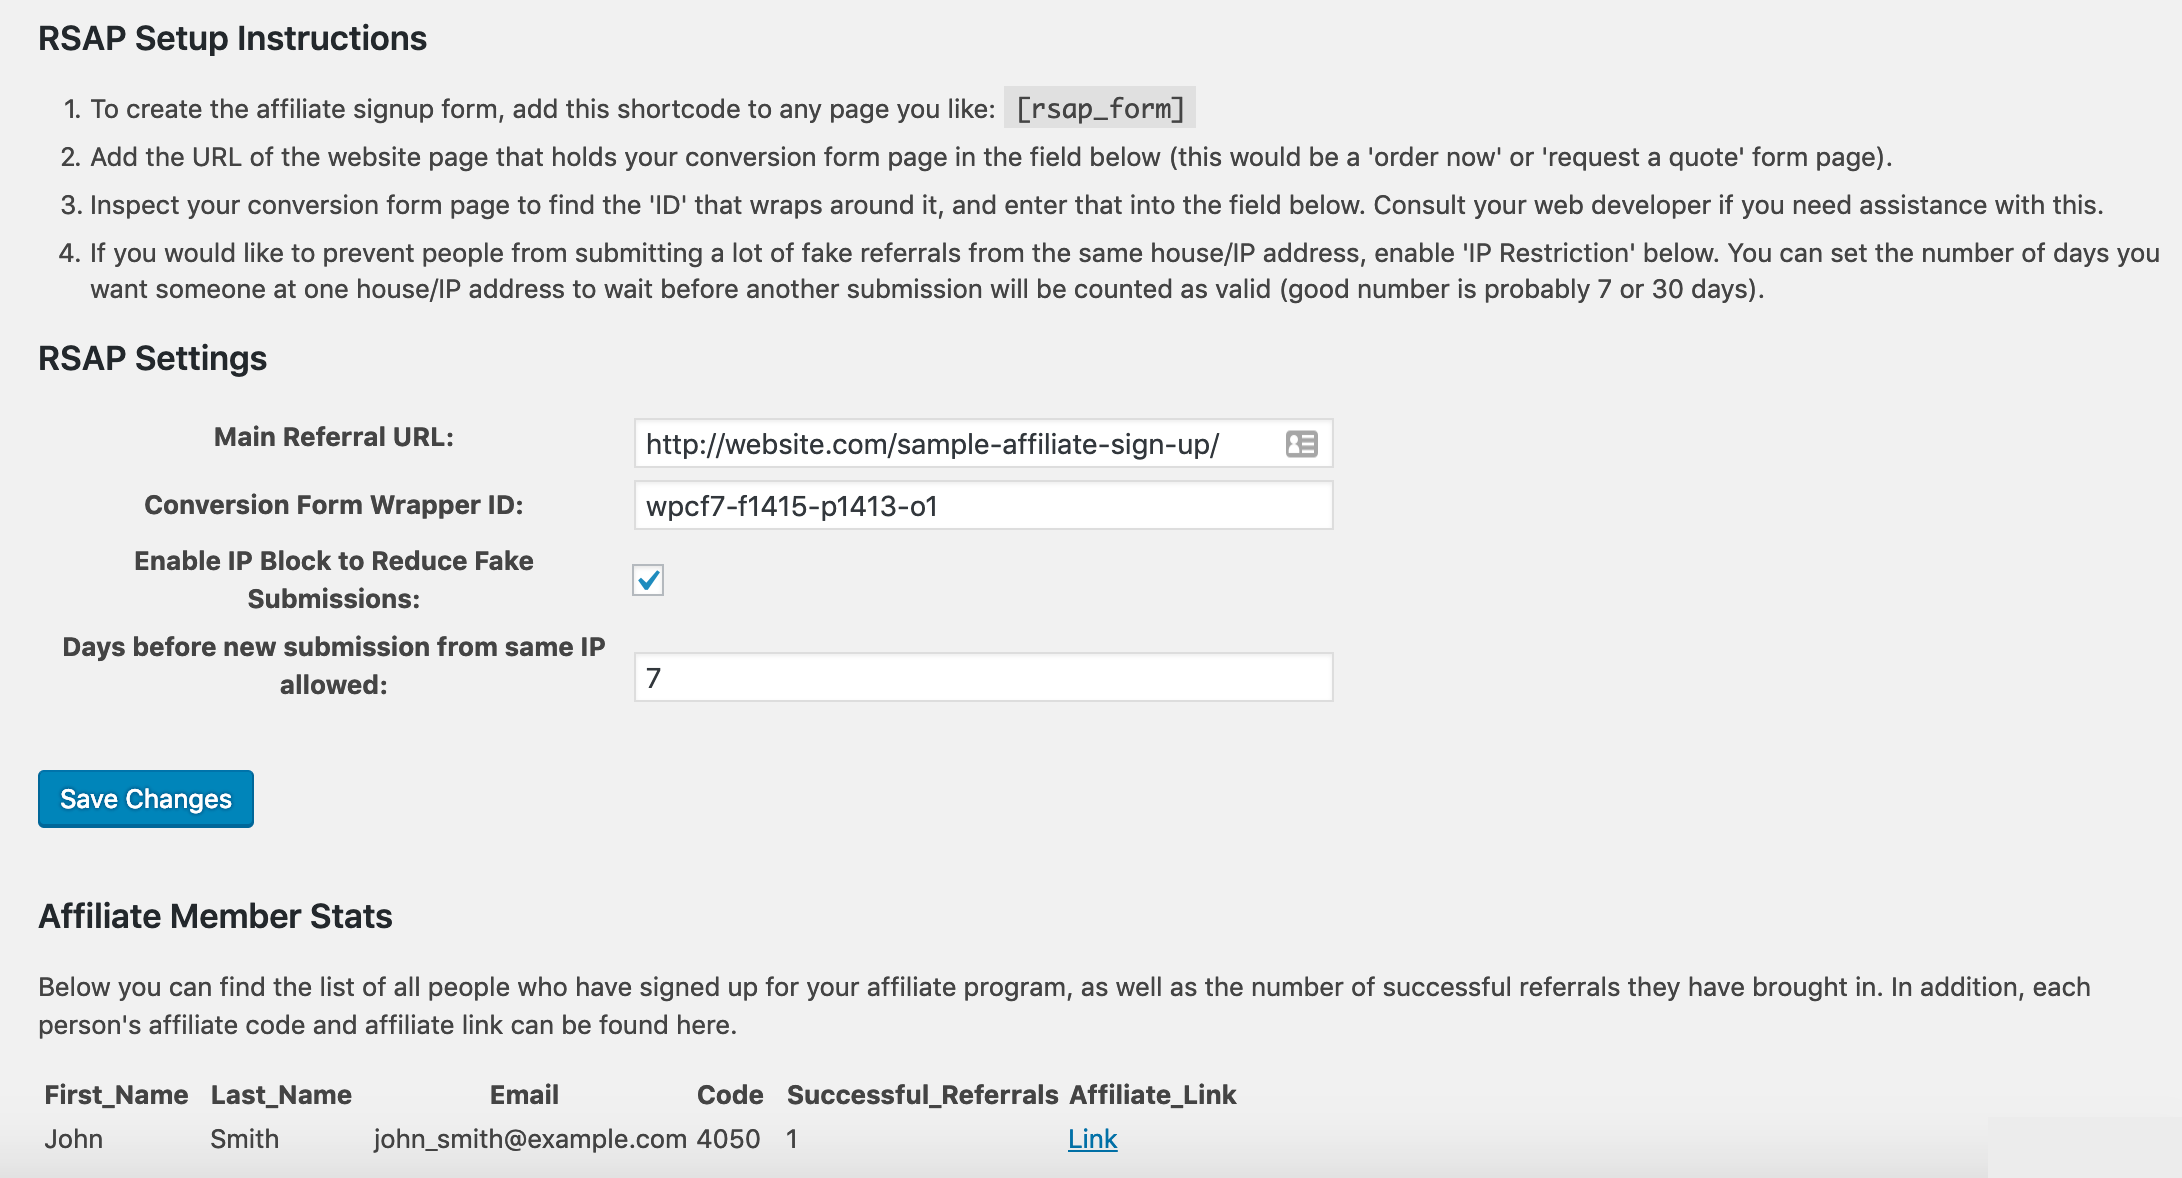Click the Affiliate_Link column header
The width and height of the screenshot is (2182, 1178).
(1153, 1095)
